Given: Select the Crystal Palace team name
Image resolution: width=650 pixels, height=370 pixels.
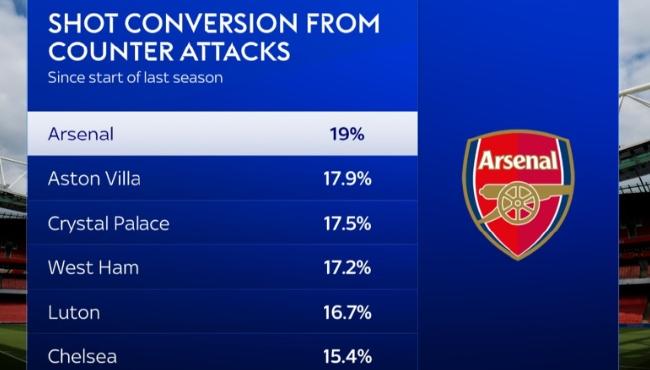Looking at the screenshot, I should pyautogui.click(x=109, y=224).
